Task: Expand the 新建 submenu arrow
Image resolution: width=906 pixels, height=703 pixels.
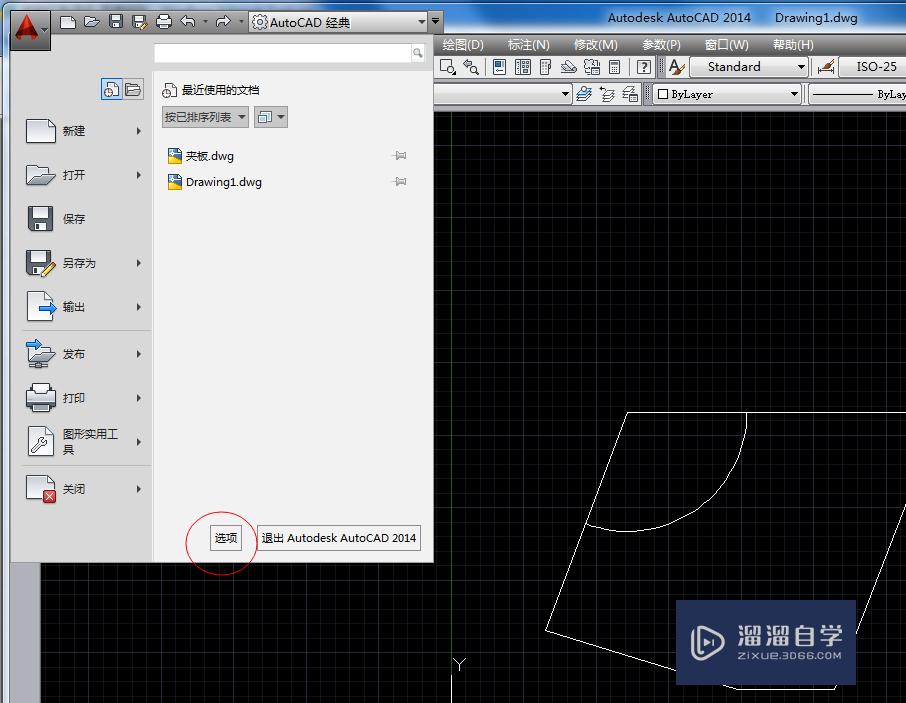Action: coord(139,131)
